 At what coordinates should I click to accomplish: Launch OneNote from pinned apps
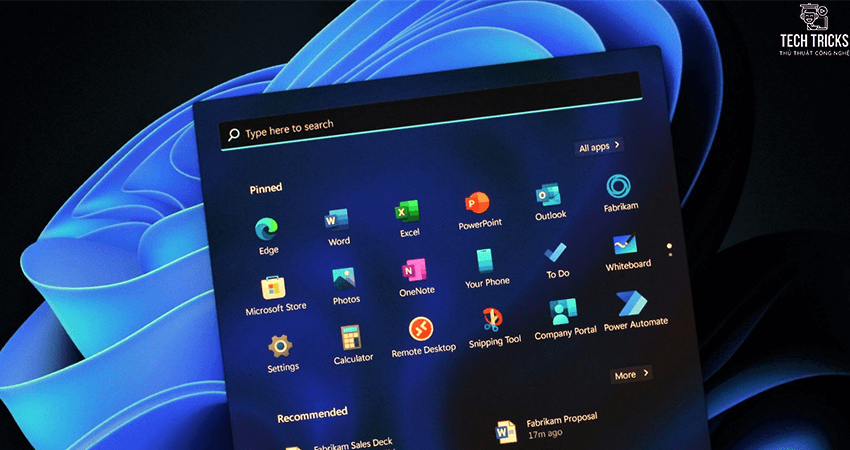[414, 269]
